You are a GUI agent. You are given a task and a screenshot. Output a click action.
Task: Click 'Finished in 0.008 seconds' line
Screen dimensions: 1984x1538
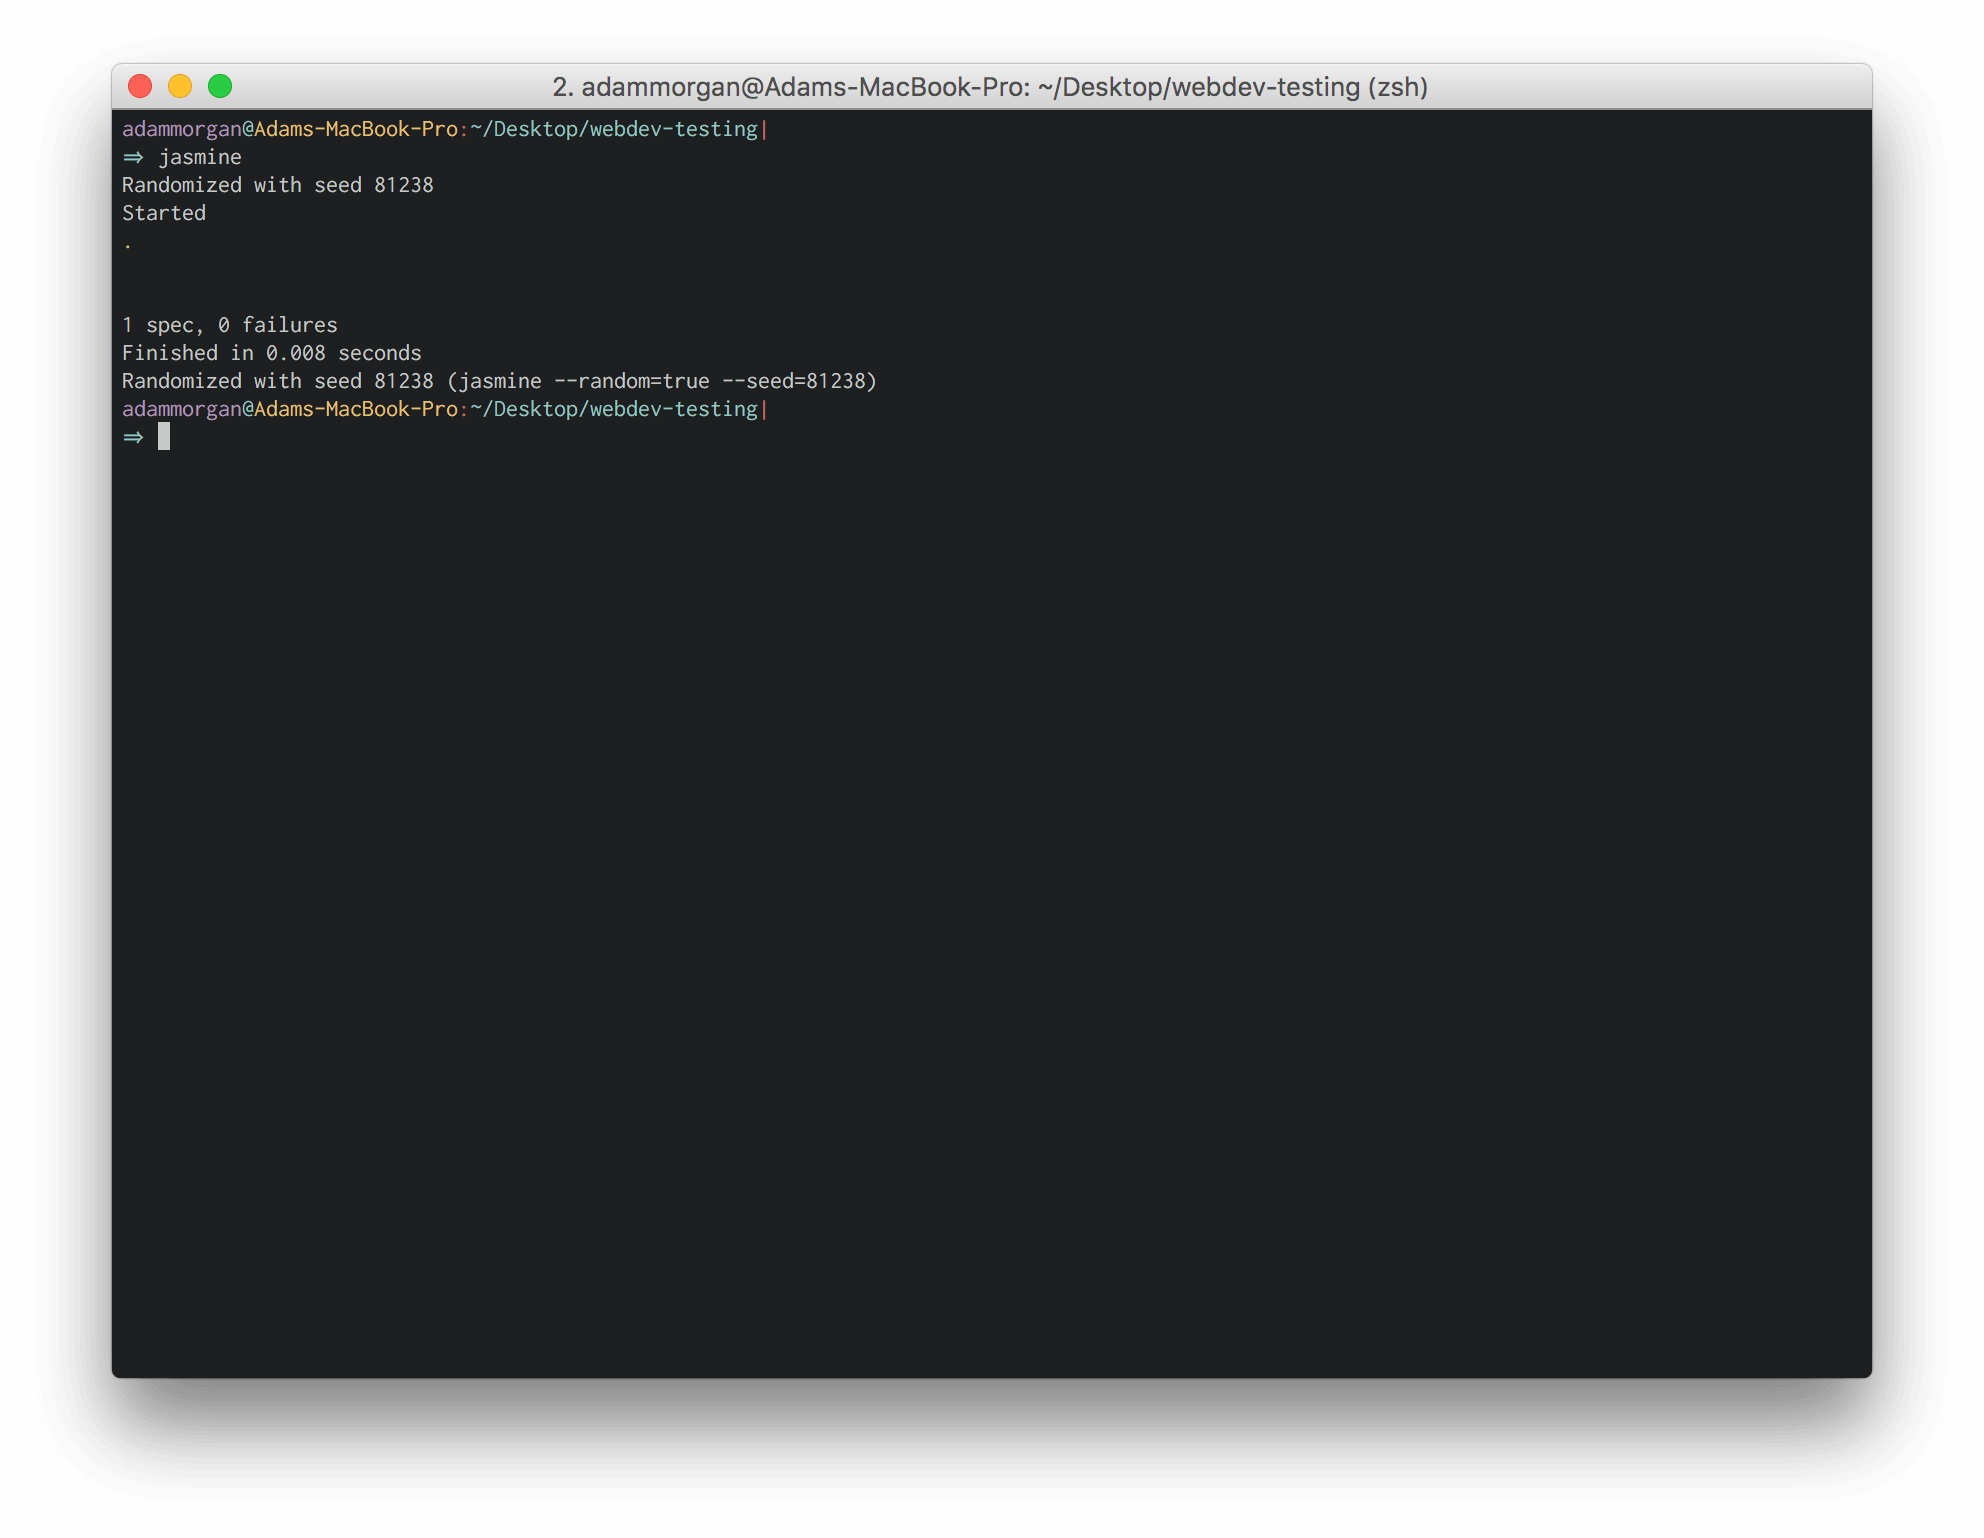[272, 353]
